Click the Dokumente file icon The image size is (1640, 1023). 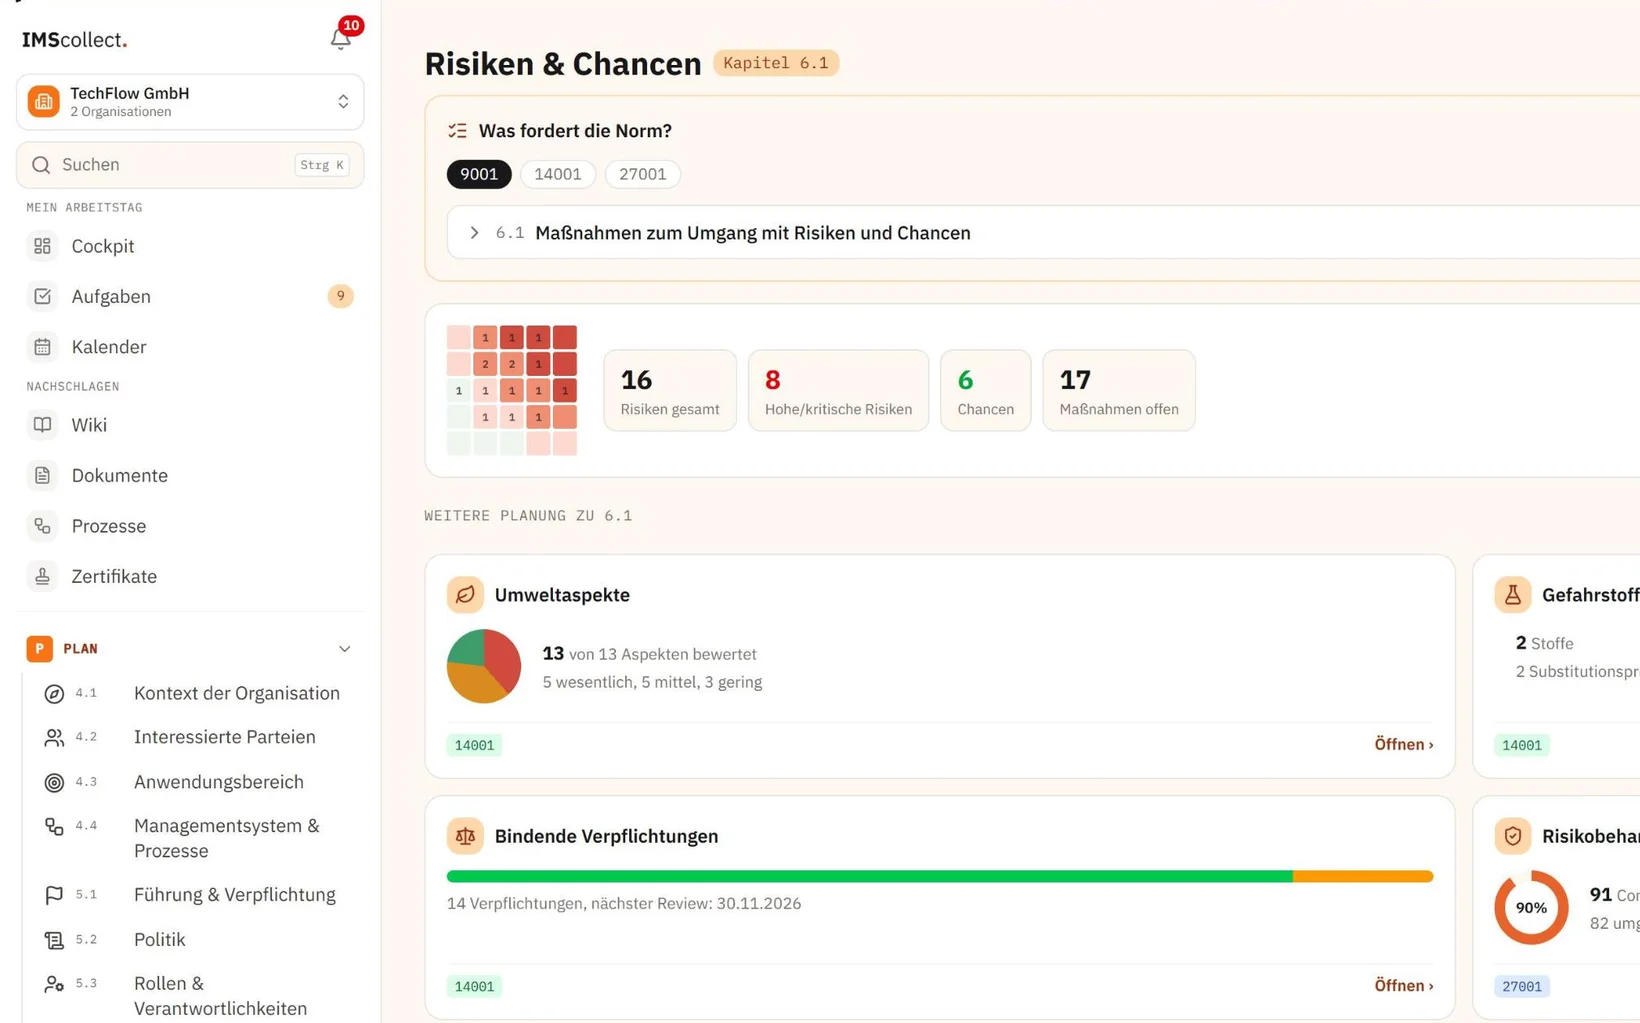[x=42, y=475]
